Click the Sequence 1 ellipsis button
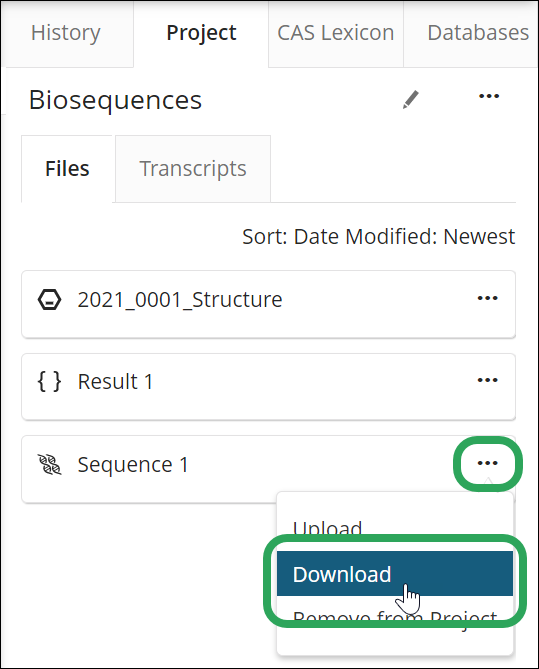Image resolution: width=539 pixels, height=669 pixels. click(x=487, y=463)
